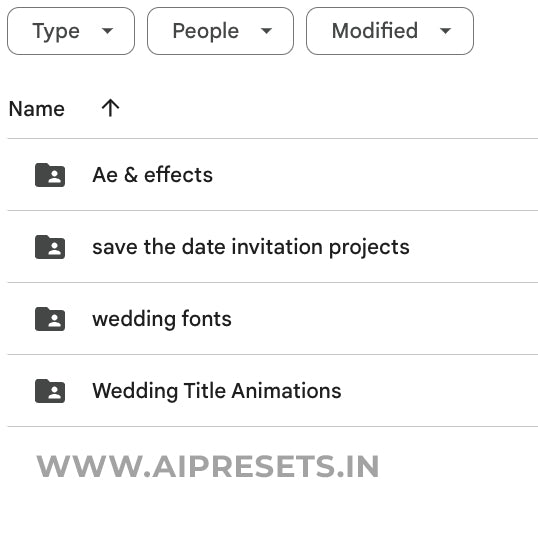
Task: Select the Wedding Title Animations folder icon
Action: click(50, 391)
